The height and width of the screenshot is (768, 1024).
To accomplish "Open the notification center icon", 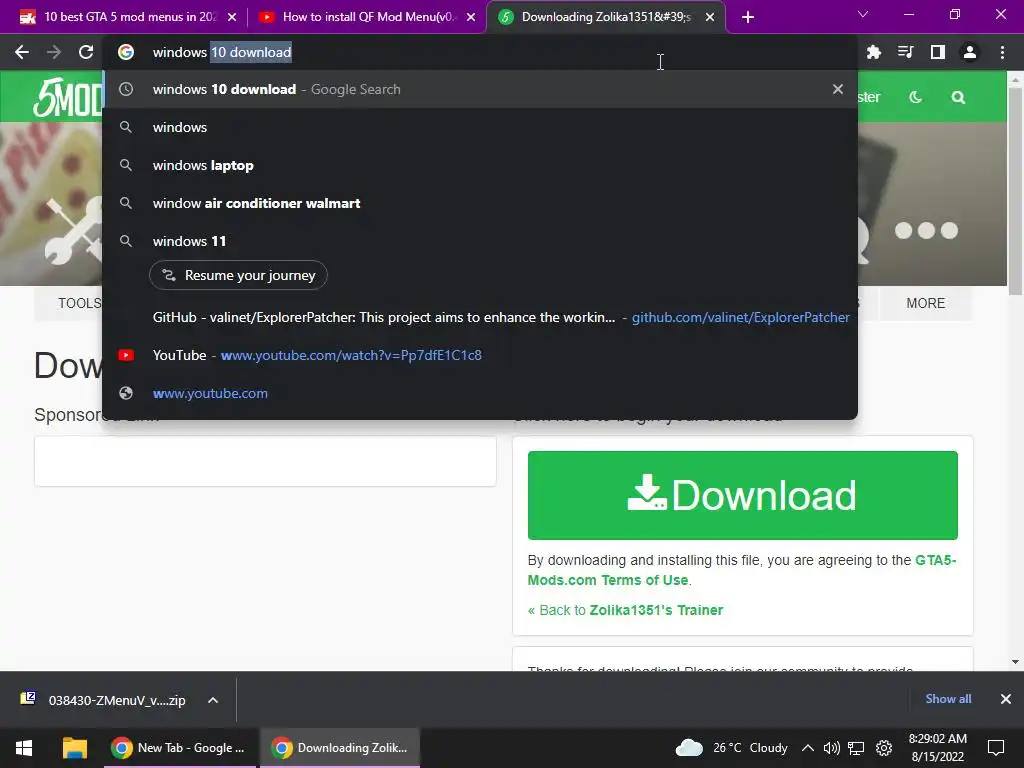I will point(995,748).
